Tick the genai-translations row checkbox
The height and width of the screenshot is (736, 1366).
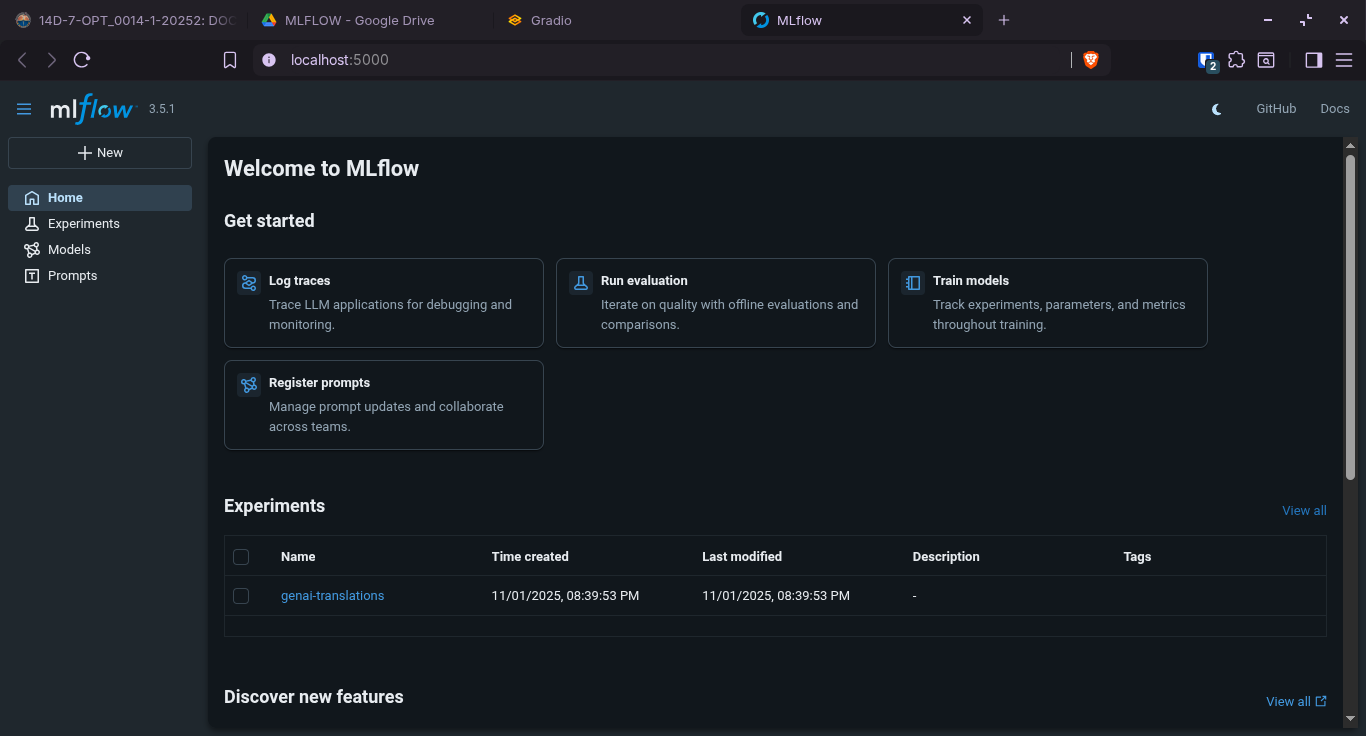(241, 596)
